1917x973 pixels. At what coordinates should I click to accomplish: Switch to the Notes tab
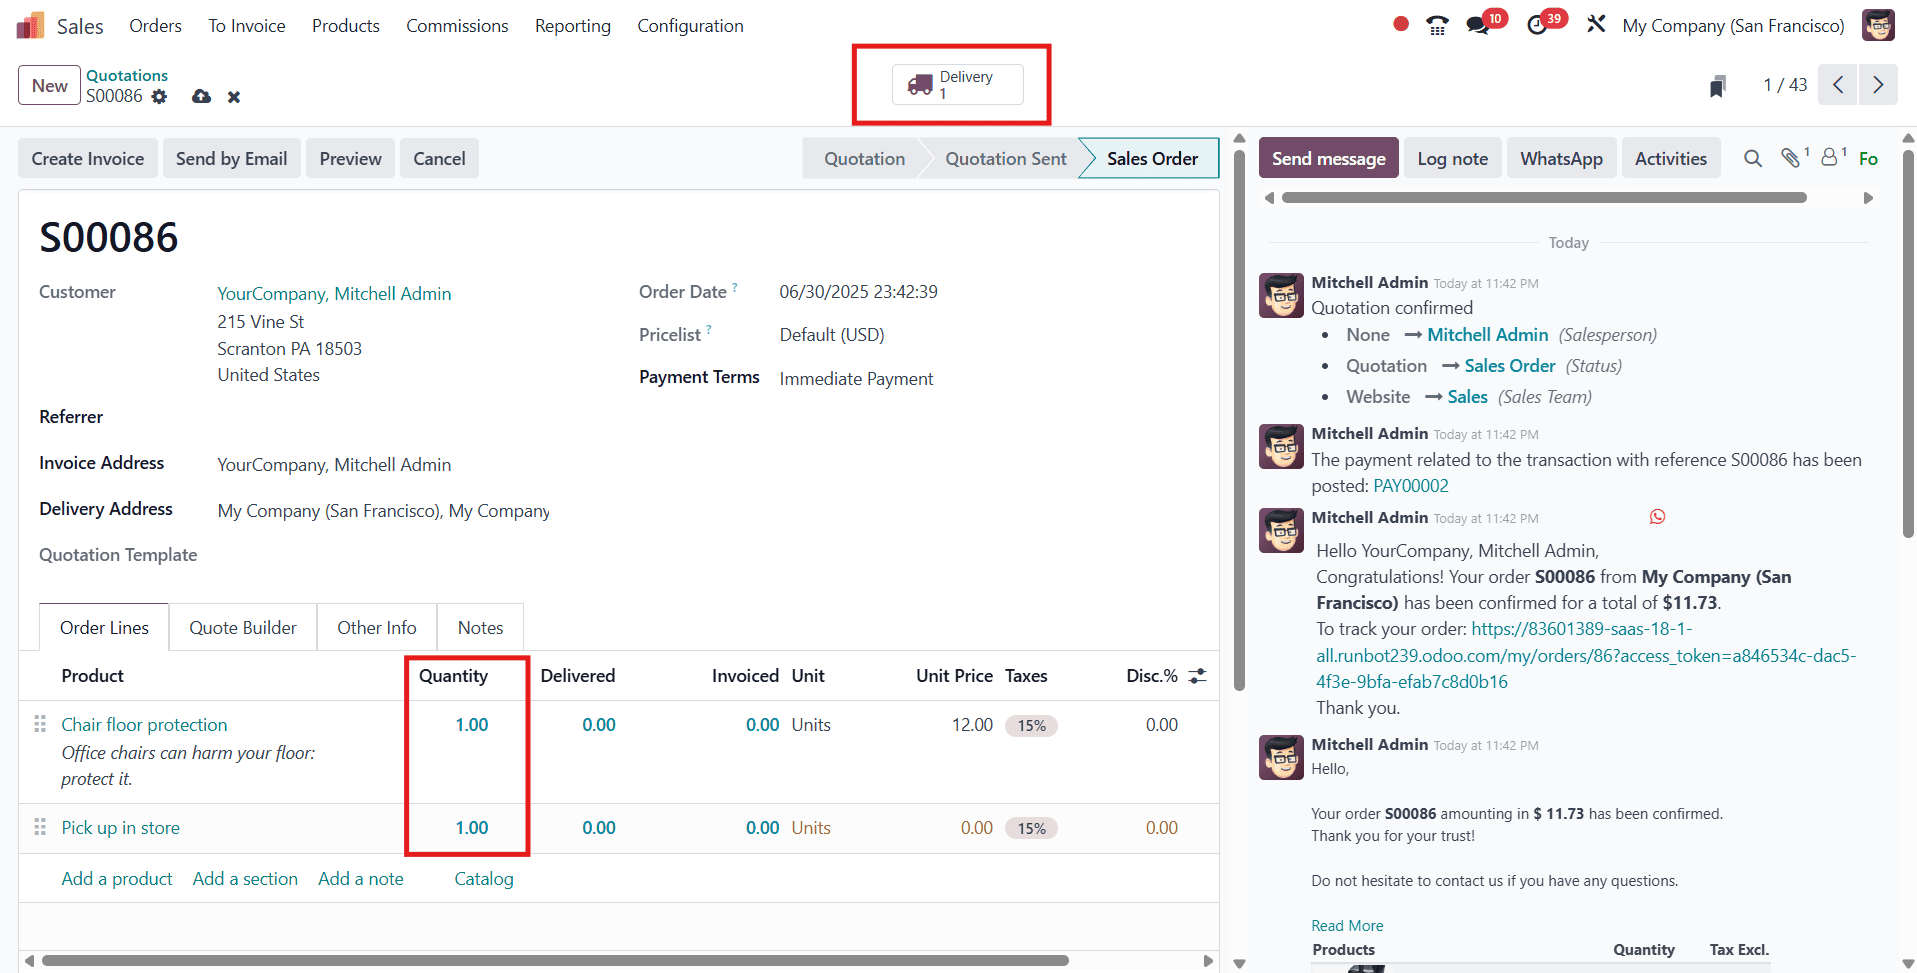(481, 628)
